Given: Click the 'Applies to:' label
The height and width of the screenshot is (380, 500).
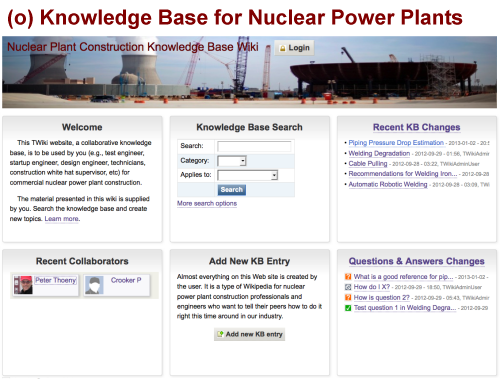Looking at the screenshot, I should (196, 175).
